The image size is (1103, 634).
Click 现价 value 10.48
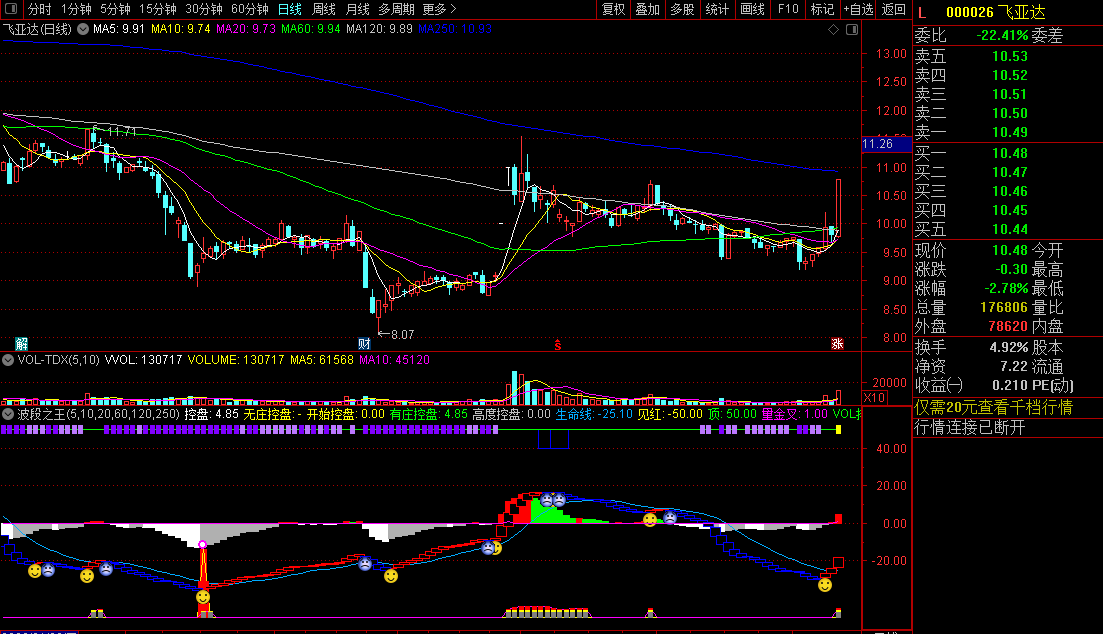pos(1009,251)
